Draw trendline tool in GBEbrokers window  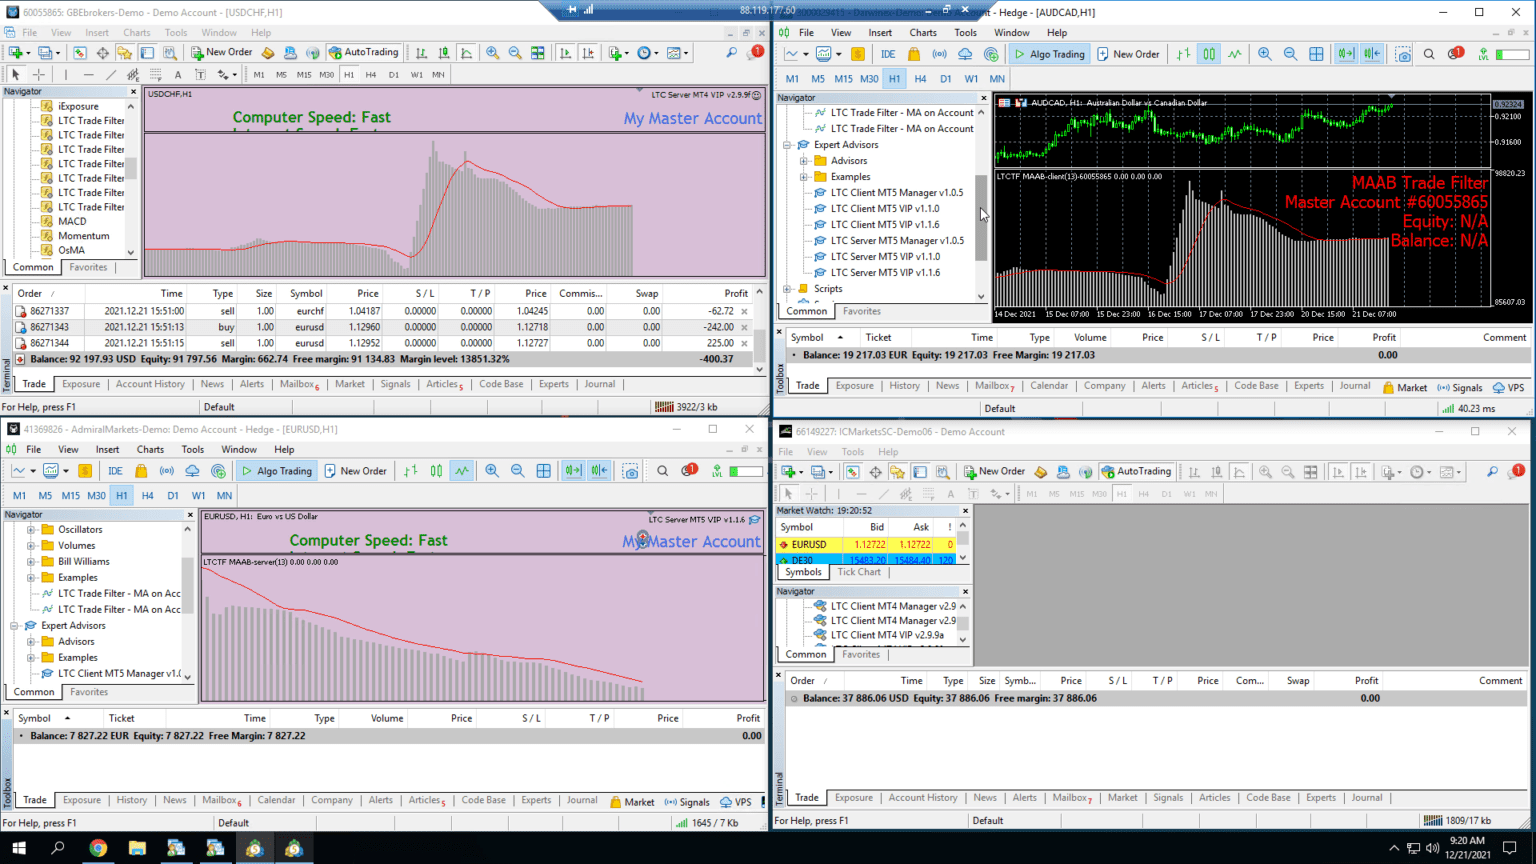pos(111,74)
